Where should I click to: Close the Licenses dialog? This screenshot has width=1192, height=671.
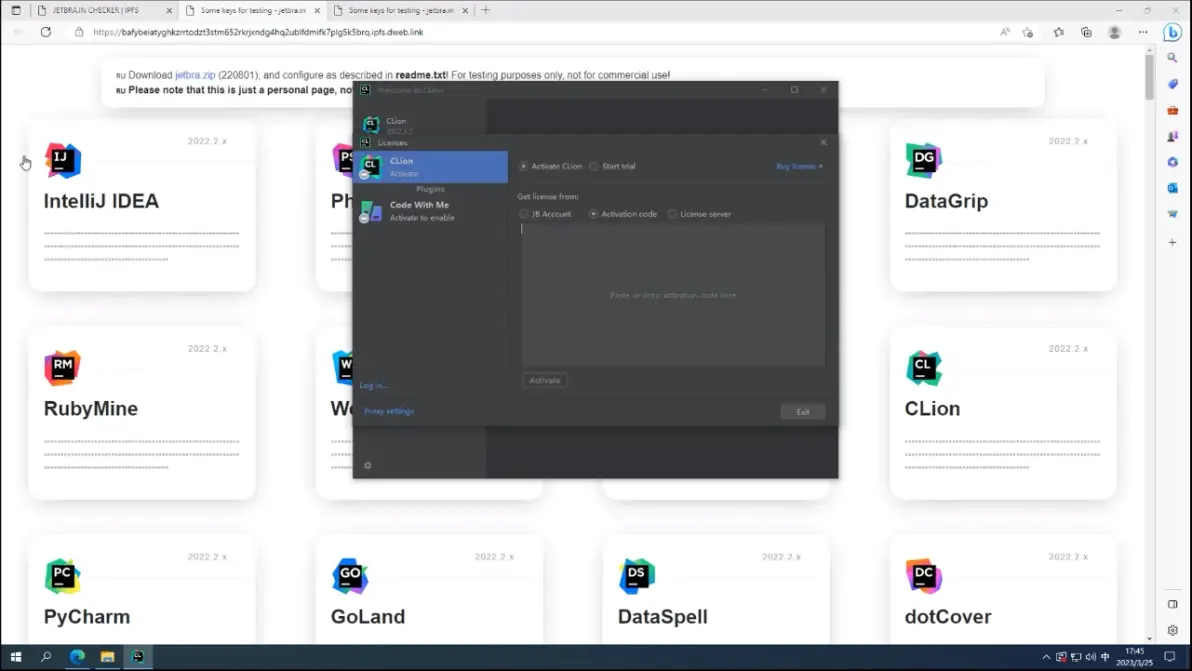823,142
